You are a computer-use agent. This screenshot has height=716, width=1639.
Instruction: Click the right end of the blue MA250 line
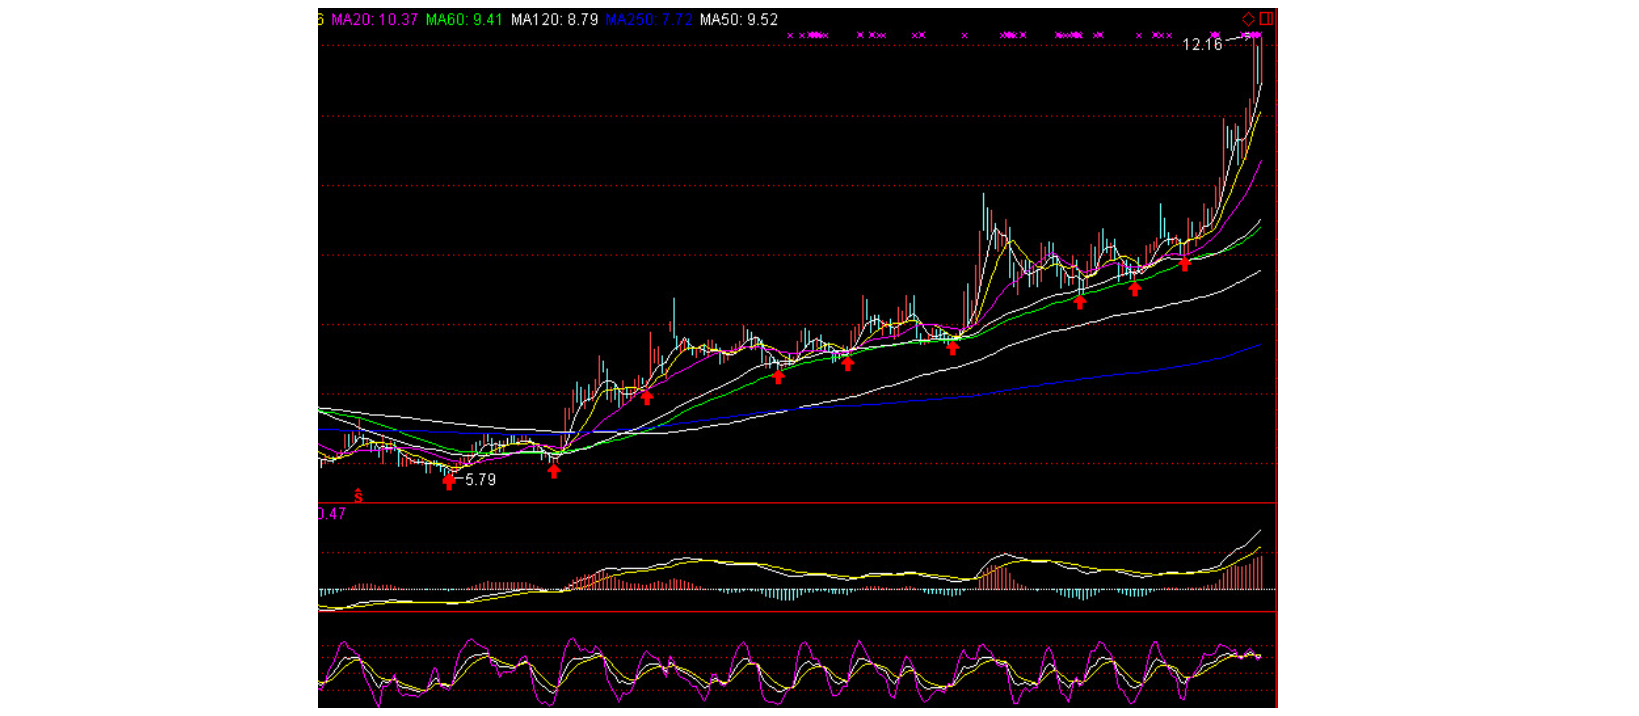coord(1259,345)
